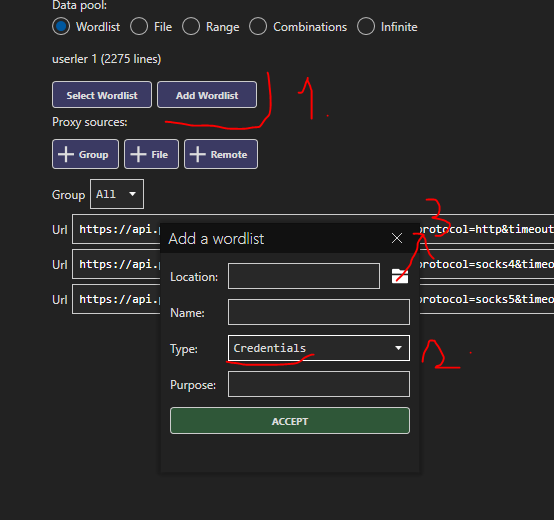Click the 'Proxy sources:' label
The width and height of the screenshot is (554, 520).
90,122
